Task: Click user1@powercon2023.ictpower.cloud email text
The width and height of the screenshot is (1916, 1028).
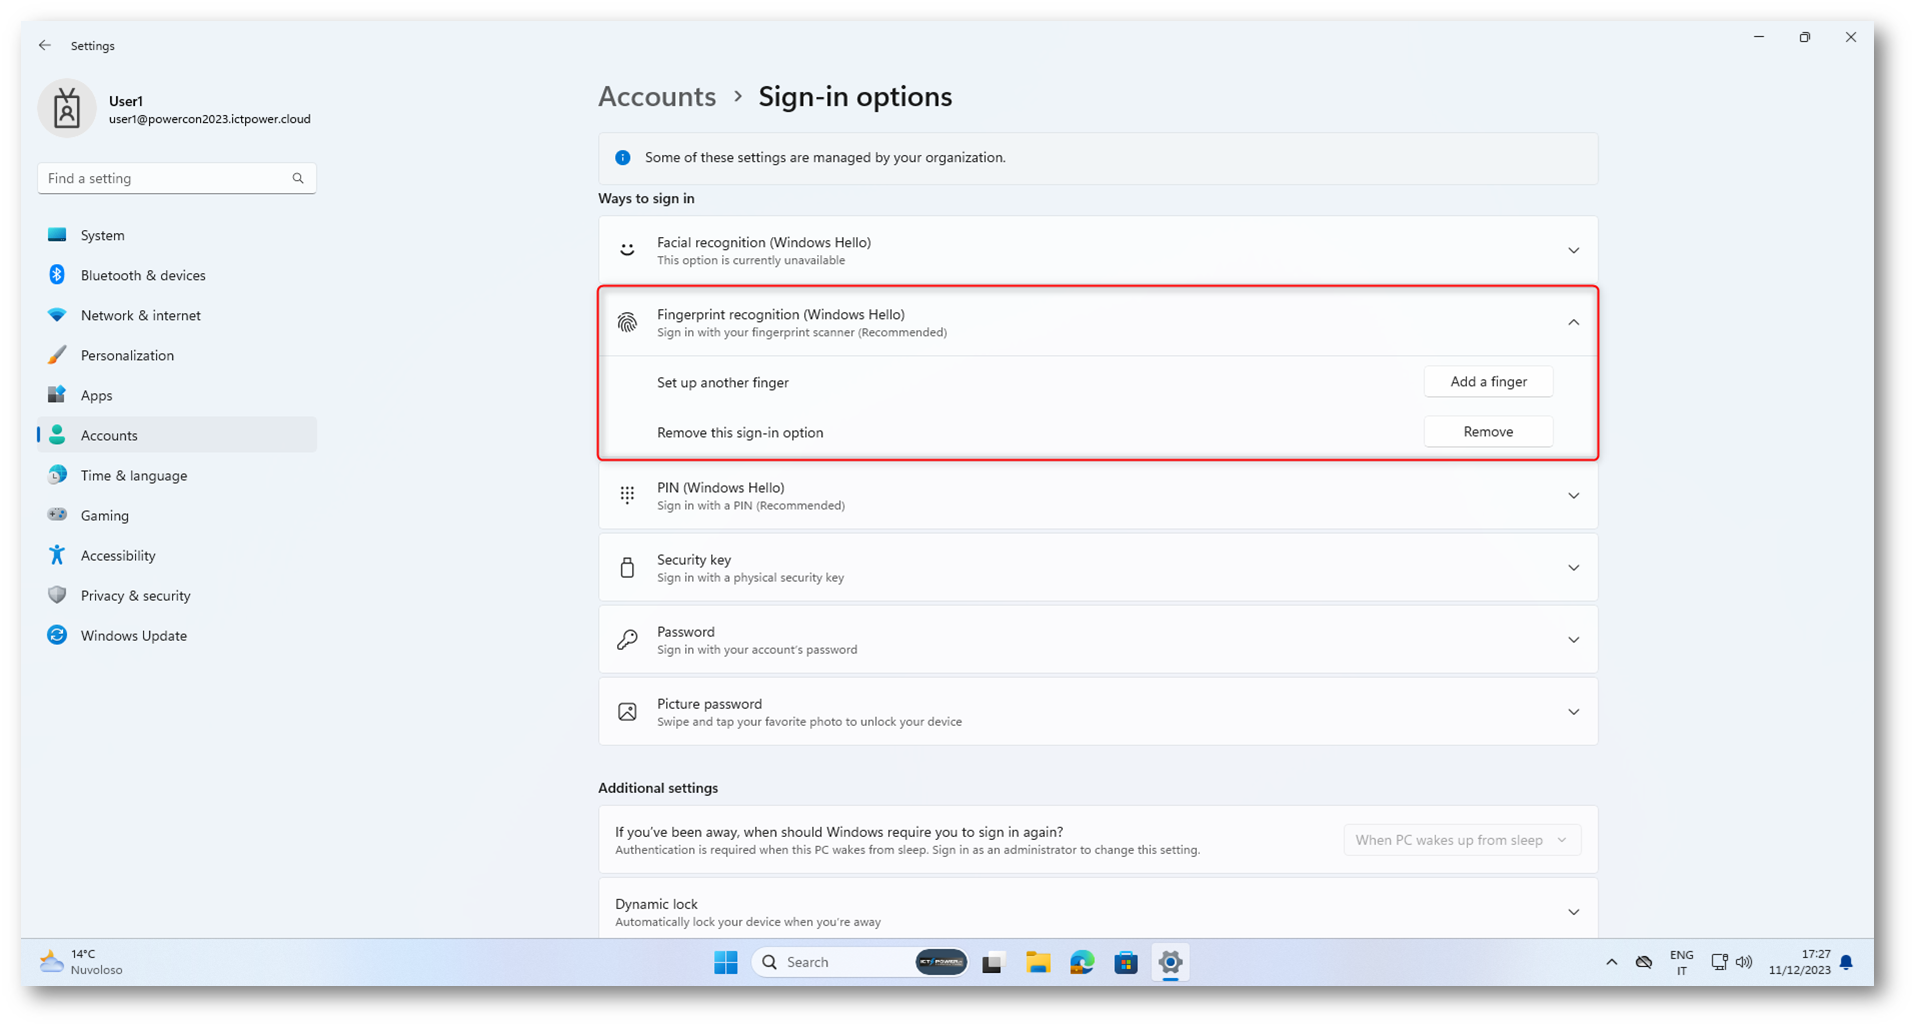Action: click(210, 119)
